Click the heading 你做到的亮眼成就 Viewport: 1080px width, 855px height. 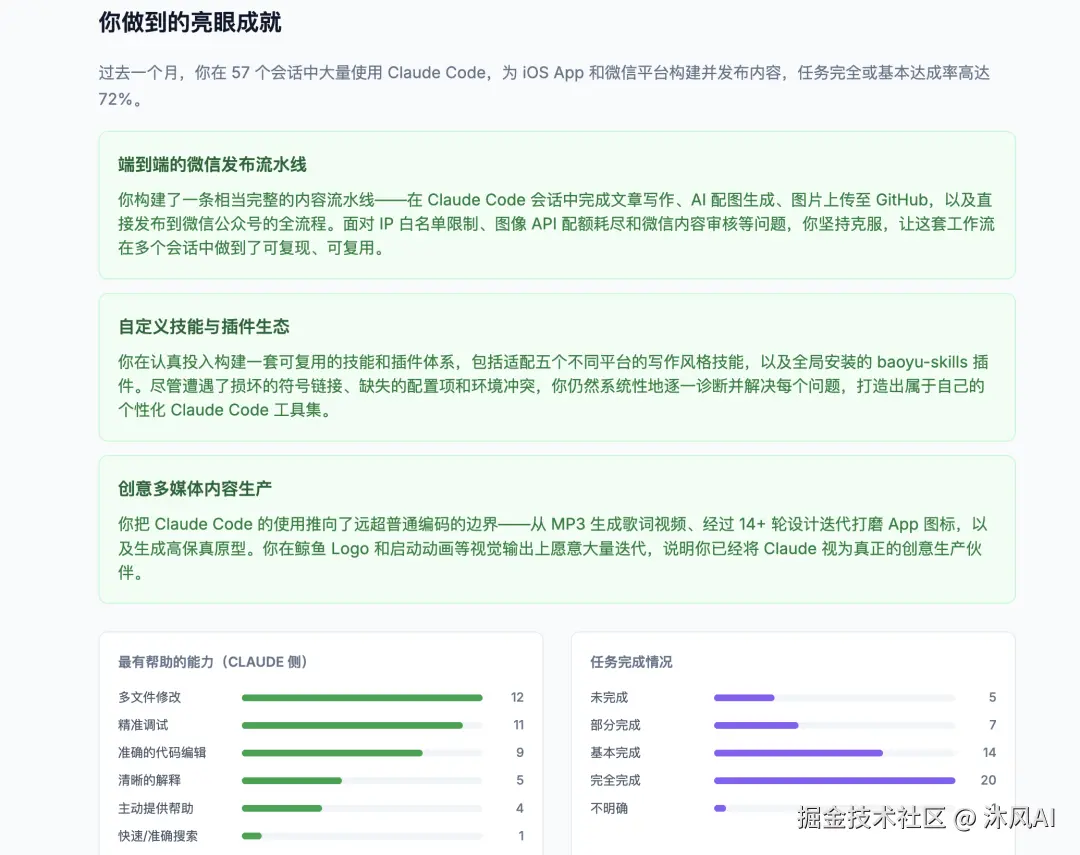coord(189,23)
